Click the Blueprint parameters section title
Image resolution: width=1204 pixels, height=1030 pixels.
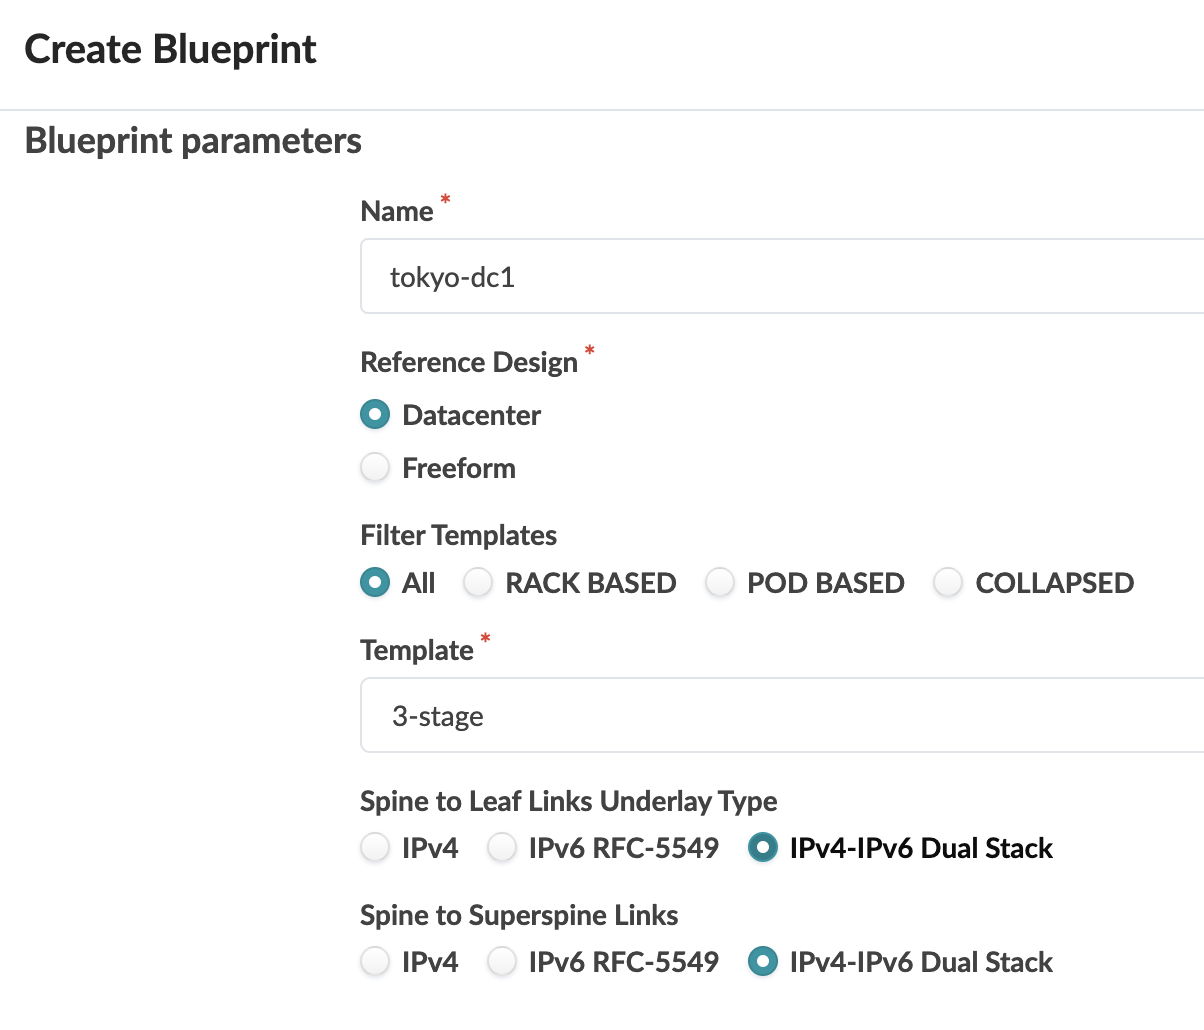(x=193, y=141)
